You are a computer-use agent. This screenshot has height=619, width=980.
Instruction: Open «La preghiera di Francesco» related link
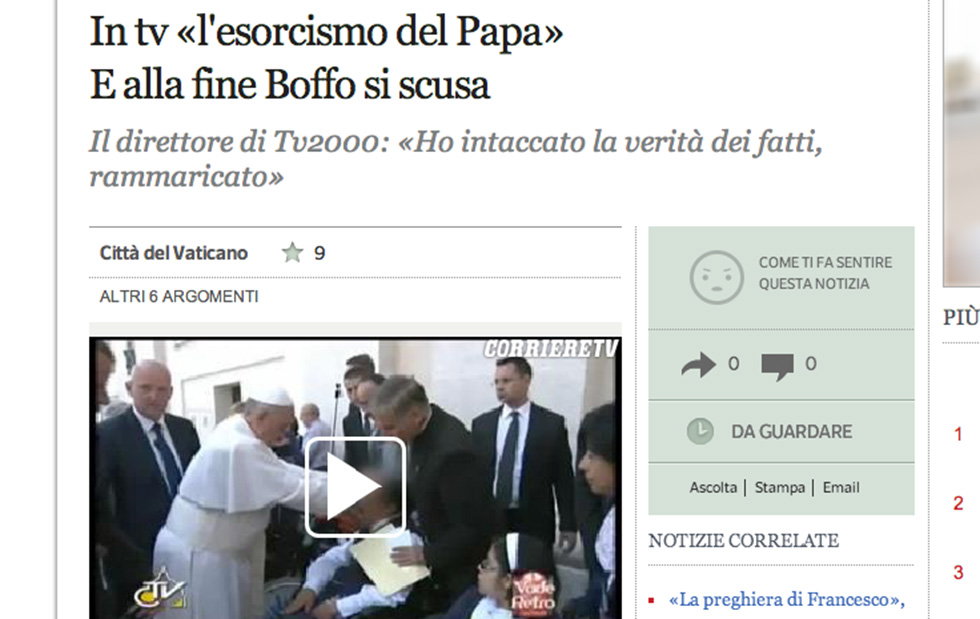pos(787,600)
